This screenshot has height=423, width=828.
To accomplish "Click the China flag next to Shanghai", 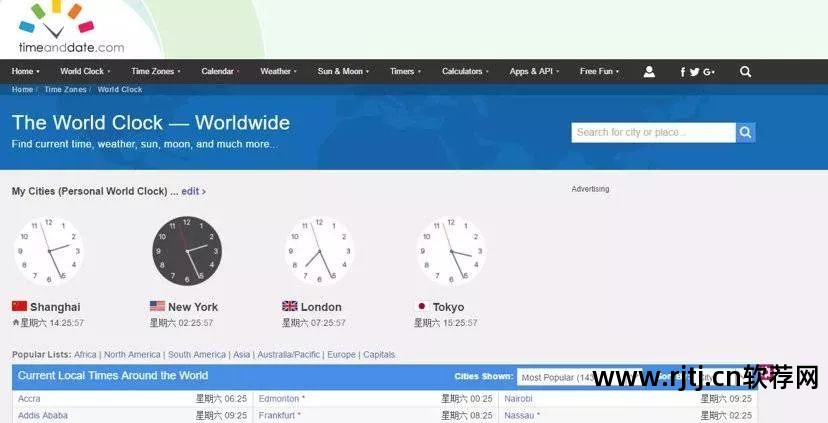I will point(20,306).
